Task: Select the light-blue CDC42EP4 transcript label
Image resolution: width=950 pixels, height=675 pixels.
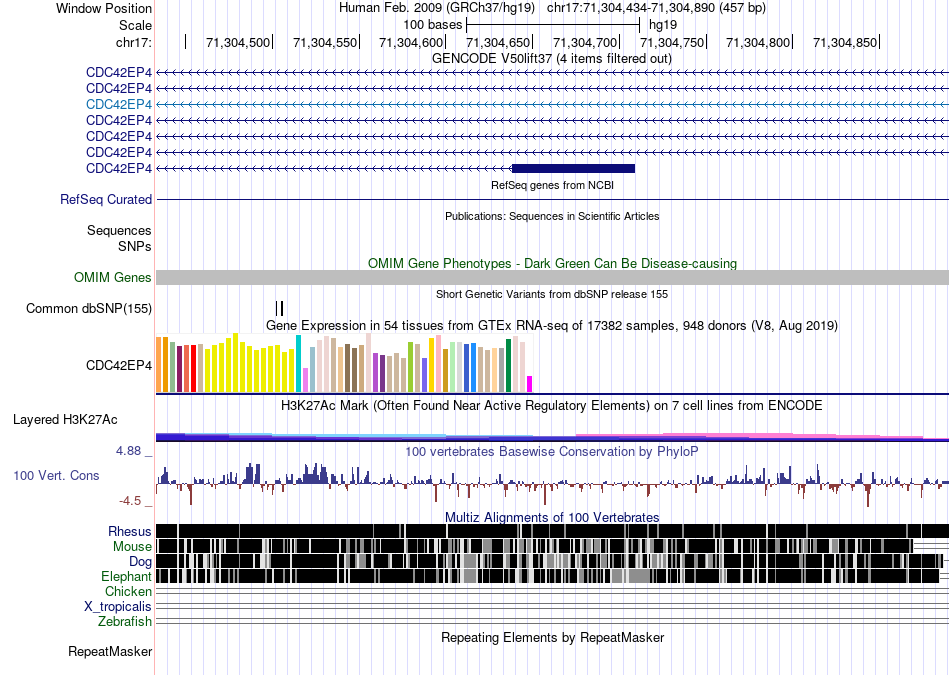Action: (119, 104)
